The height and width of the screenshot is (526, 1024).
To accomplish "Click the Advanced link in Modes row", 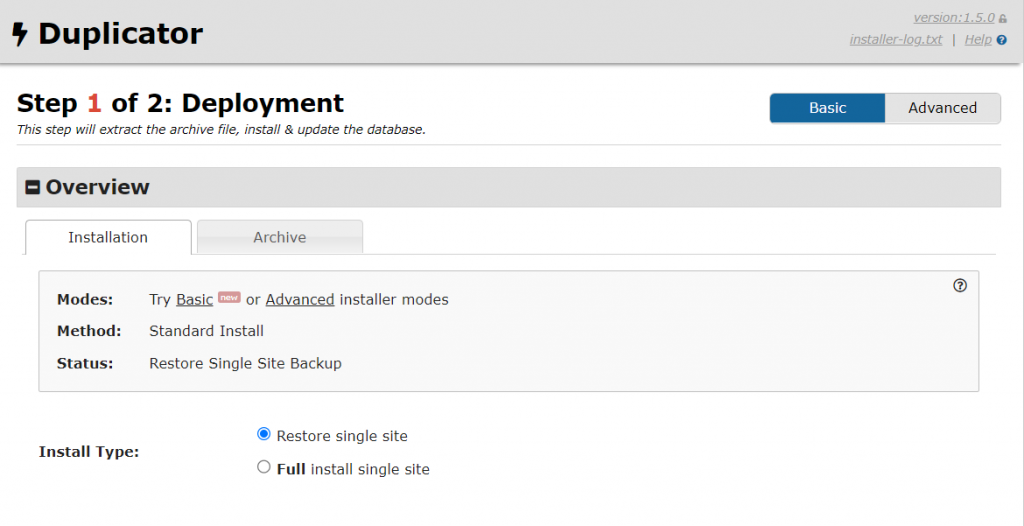I will [x=299, y=300].
